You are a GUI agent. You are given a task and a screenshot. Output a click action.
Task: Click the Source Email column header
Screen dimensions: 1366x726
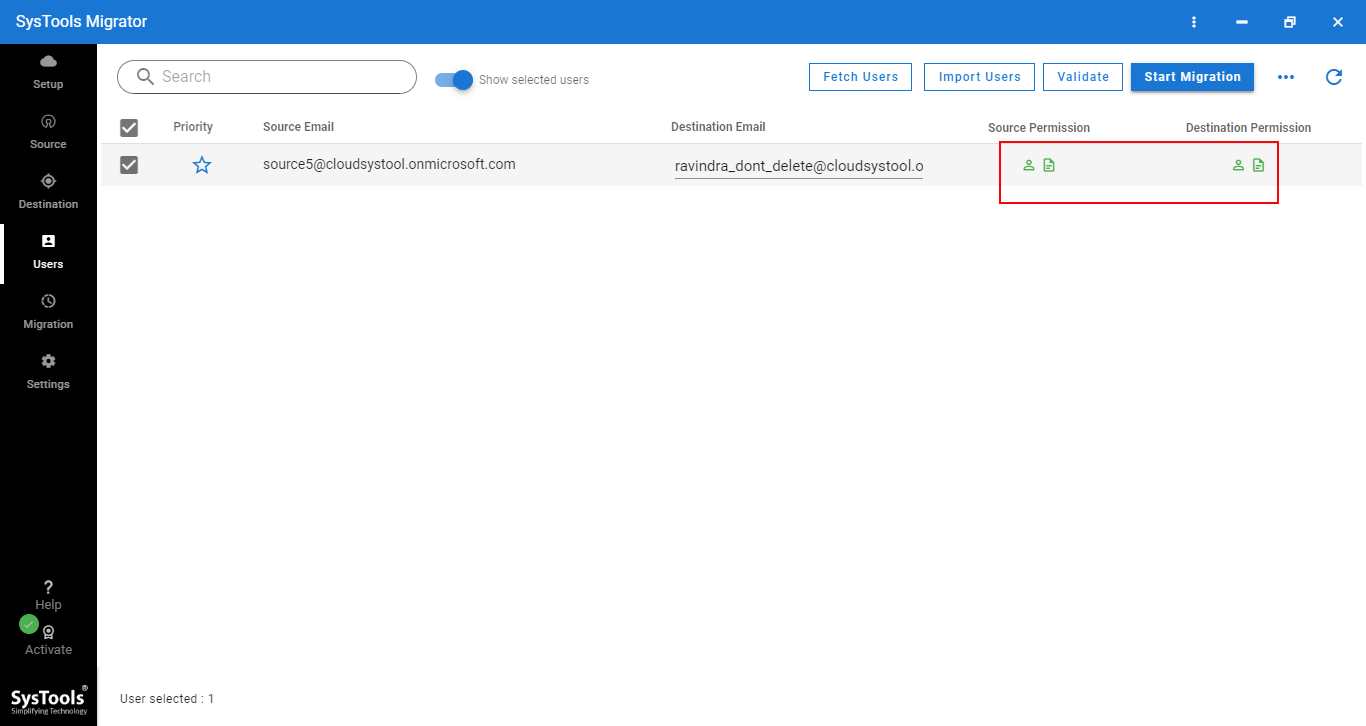[x=298, y=127]
